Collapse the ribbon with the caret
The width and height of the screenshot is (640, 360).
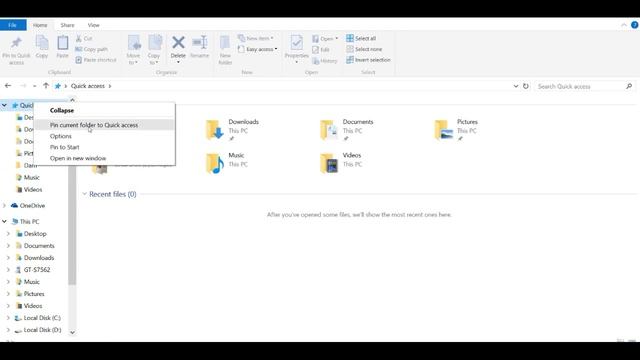click(x=624, y=25)
